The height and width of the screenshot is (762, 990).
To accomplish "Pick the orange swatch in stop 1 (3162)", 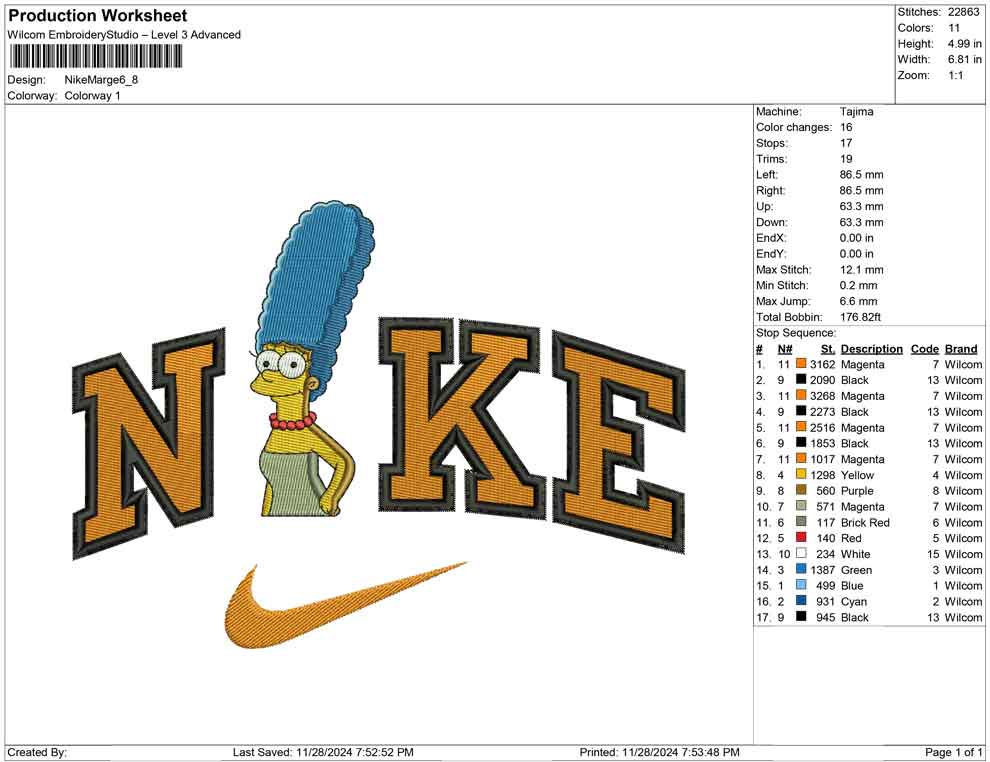I will 801,364.
